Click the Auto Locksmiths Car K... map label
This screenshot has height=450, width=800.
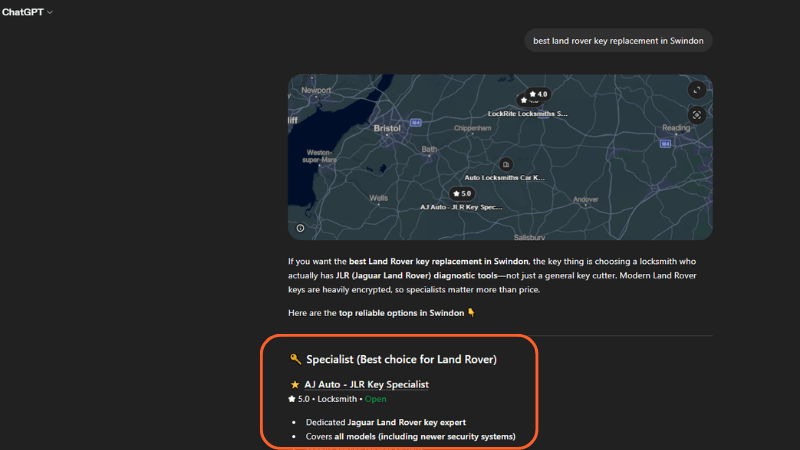coord(505,177)
